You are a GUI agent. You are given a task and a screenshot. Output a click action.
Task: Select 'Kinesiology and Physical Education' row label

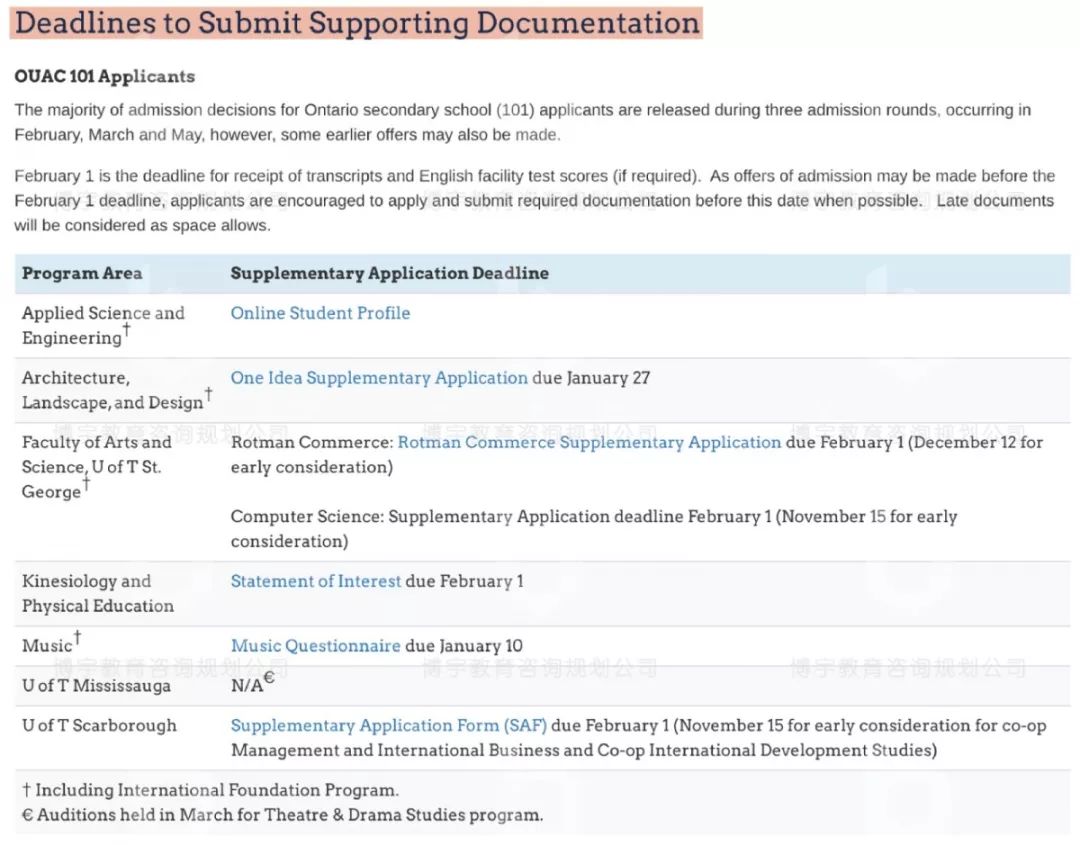pyautogui.click(x=98, y=594)
